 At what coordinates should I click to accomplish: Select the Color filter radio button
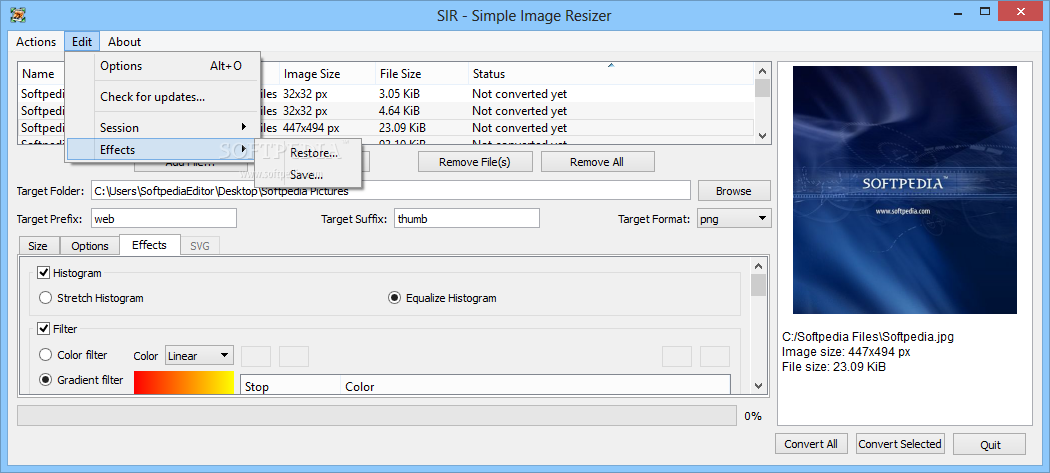click(46, 354)
